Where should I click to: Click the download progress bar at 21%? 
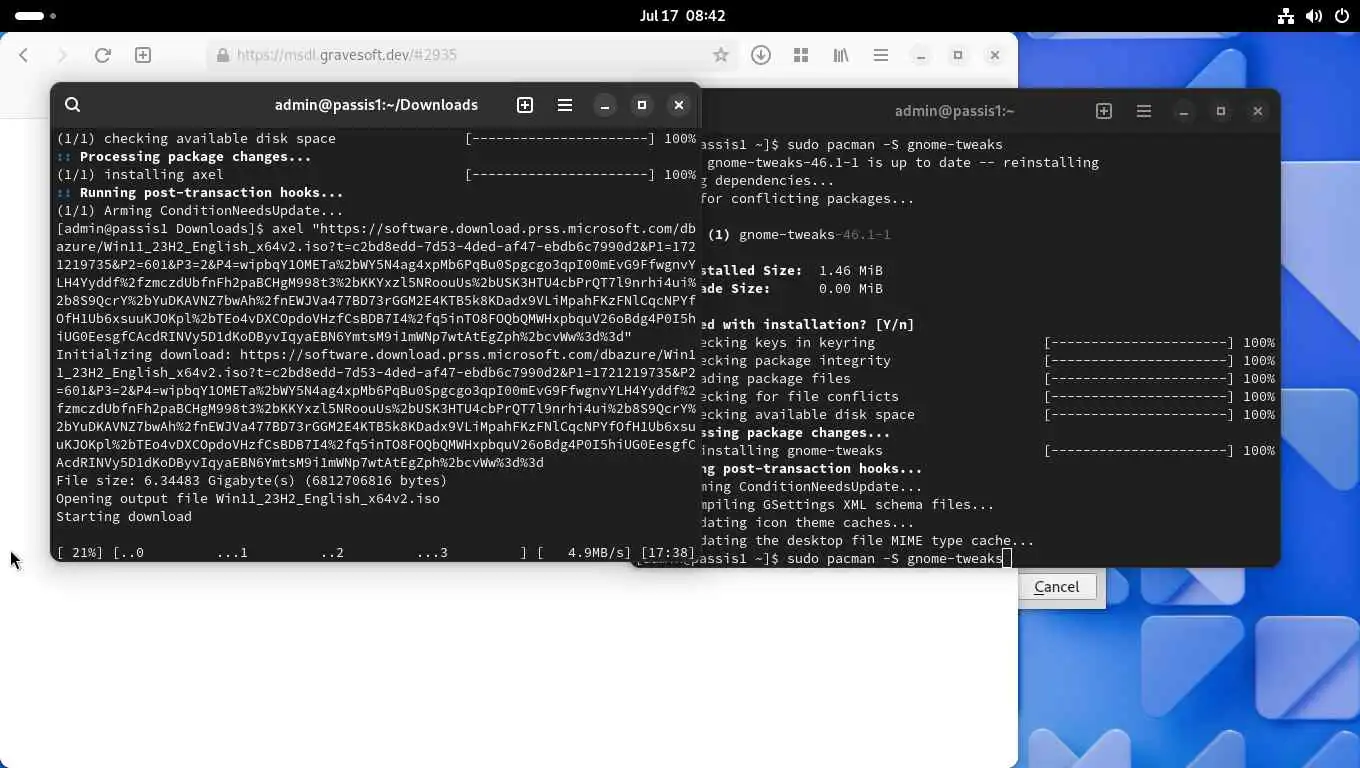tap(376, 553)
